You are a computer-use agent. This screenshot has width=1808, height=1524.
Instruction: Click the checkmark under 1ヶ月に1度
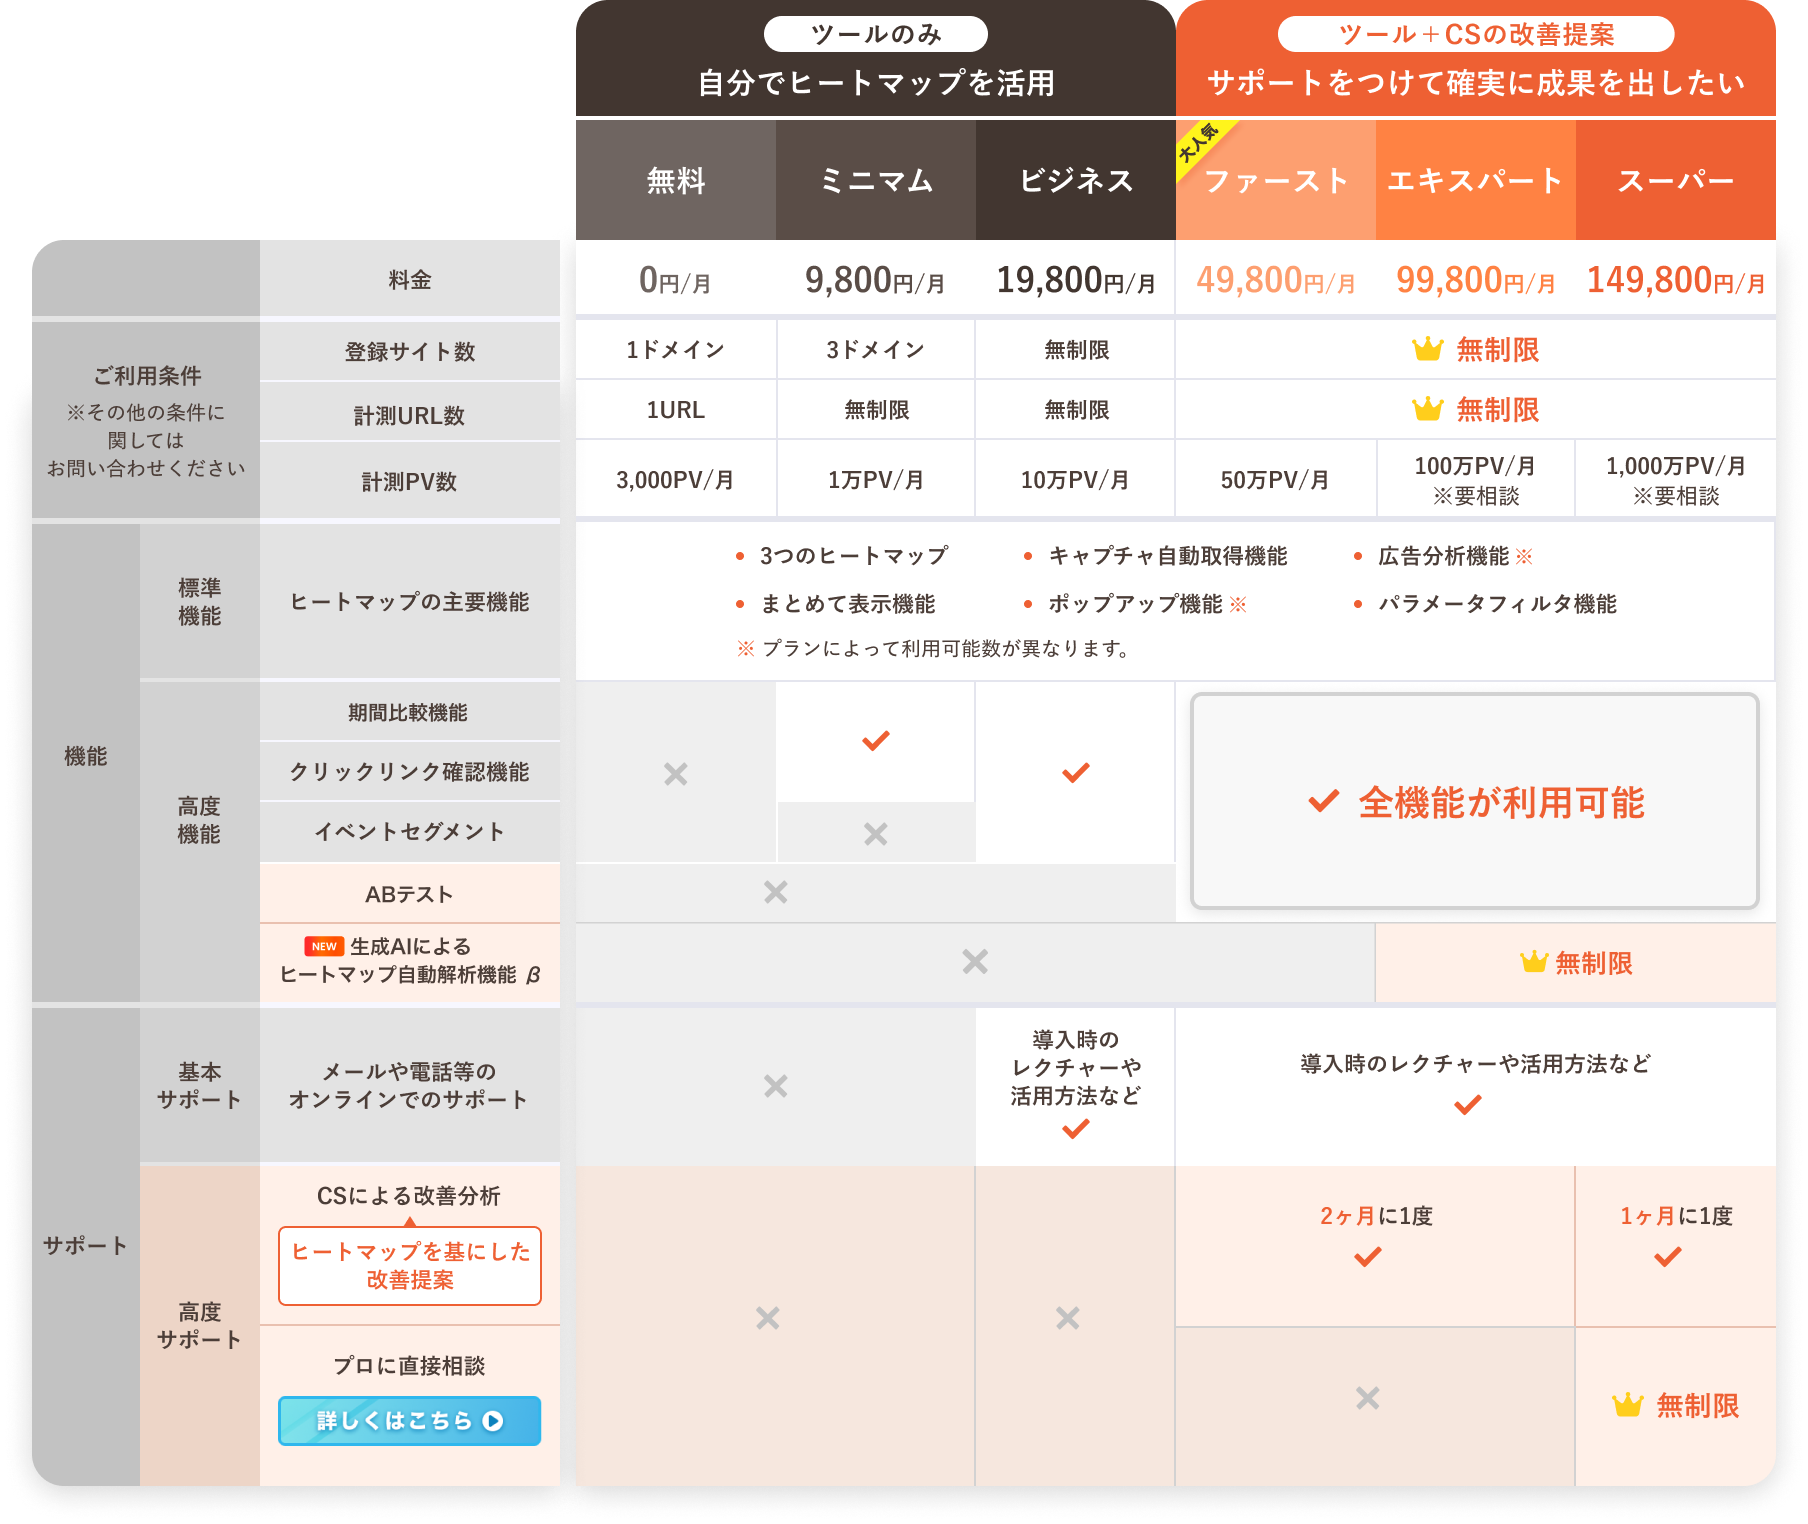point(1668,1256)
